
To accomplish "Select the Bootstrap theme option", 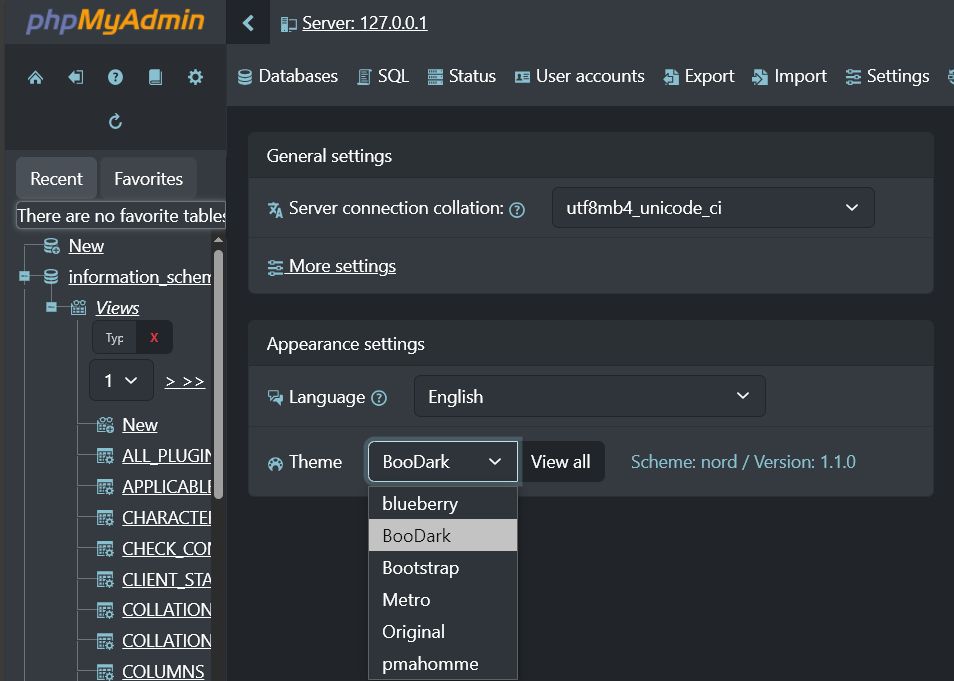I will [x=443, y=568].
